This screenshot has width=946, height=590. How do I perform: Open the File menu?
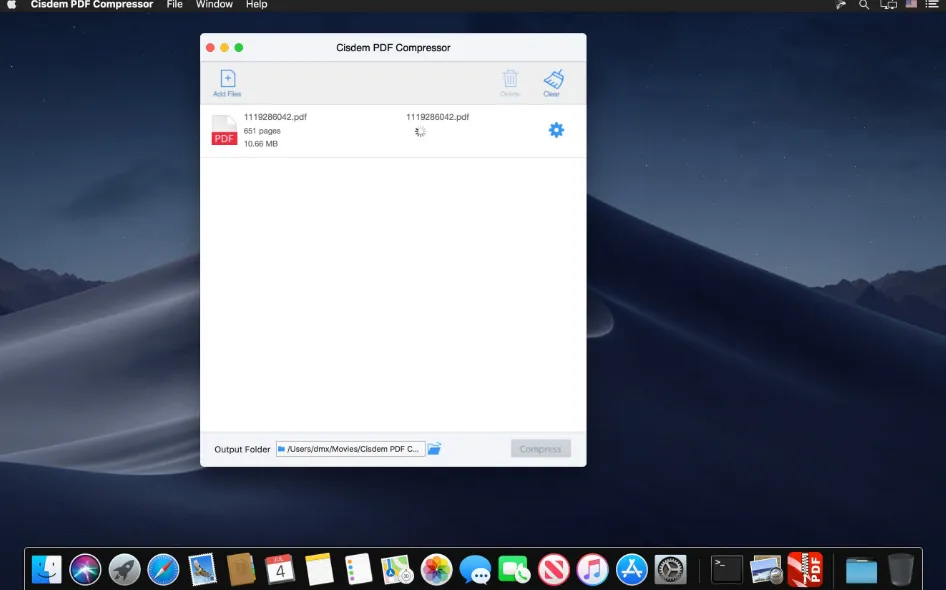(x=174, y=5)
